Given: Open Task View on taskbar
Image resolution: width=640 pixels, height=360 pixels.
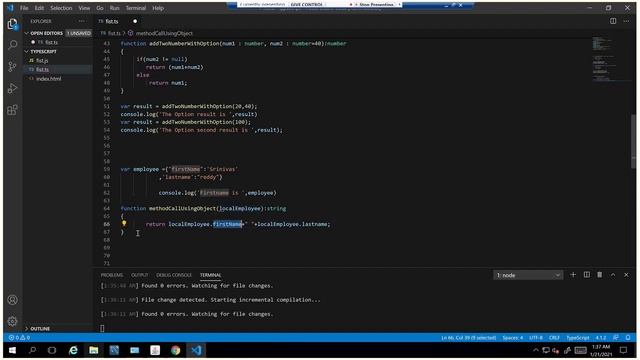Looking at the screenshot, I should point(52,350).
